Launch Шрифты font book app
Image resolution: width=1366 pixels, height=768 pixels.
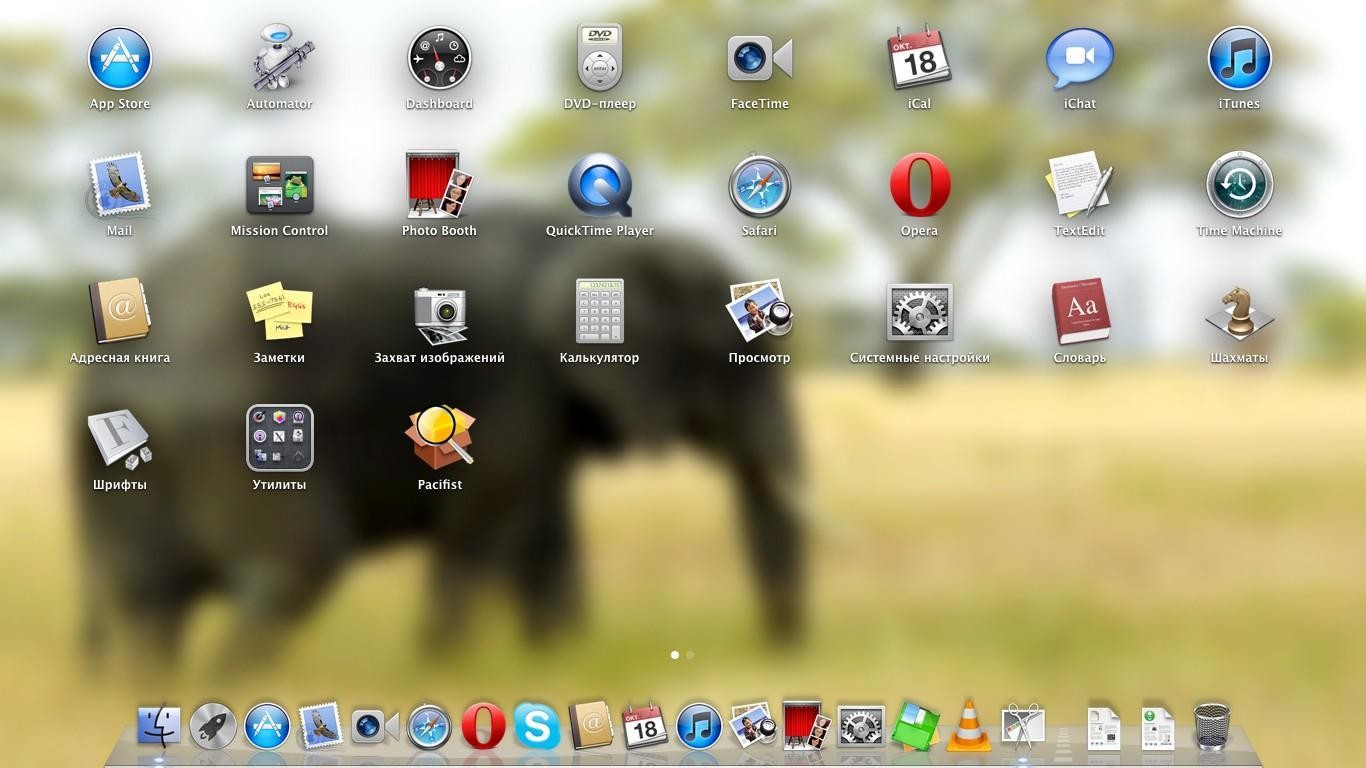coord(120,439)
